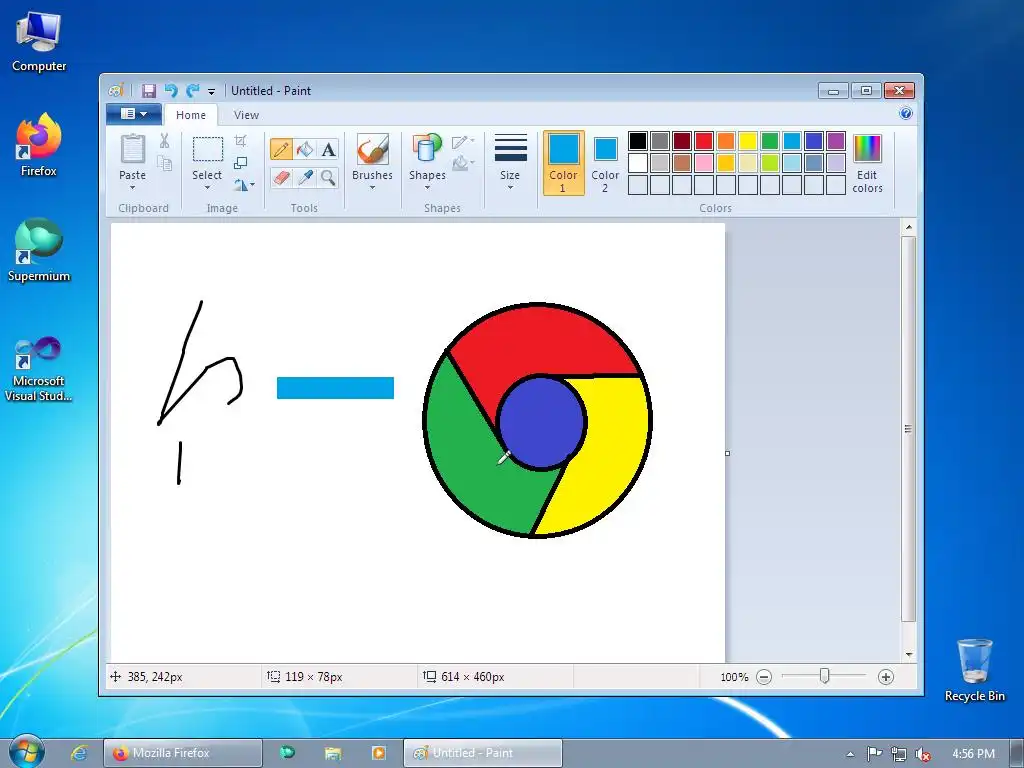Image resolution: width=1024 pixels, height=768 pixels.
Task: Pick the black color swatch
Action: click(638, 140)
